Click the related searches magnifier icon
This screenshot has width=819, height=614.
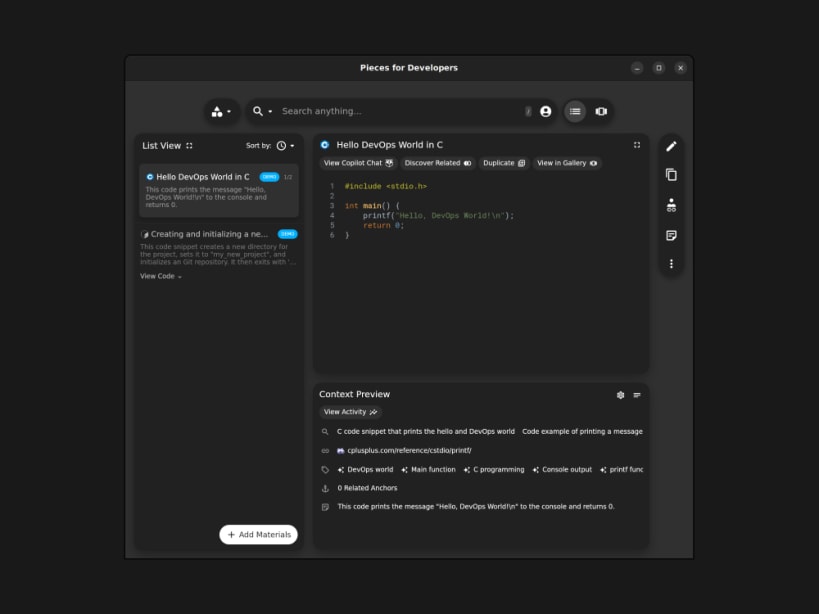pos(325,432)
